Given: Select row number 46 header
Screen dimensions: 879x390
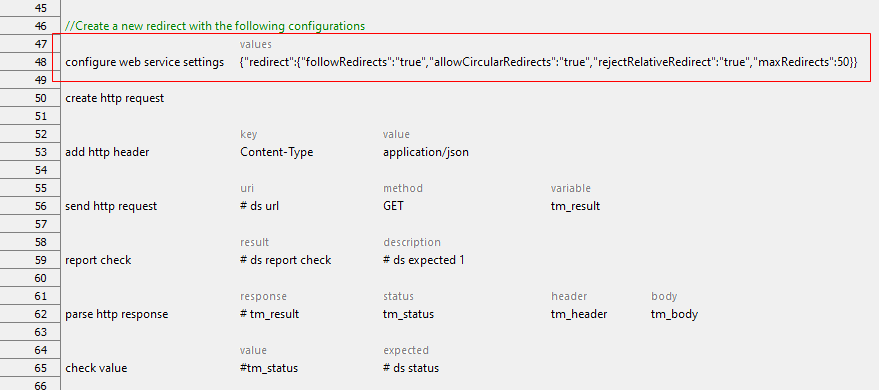Looking at the screenshot, I should pyautogui.click(x=29, y=26).
